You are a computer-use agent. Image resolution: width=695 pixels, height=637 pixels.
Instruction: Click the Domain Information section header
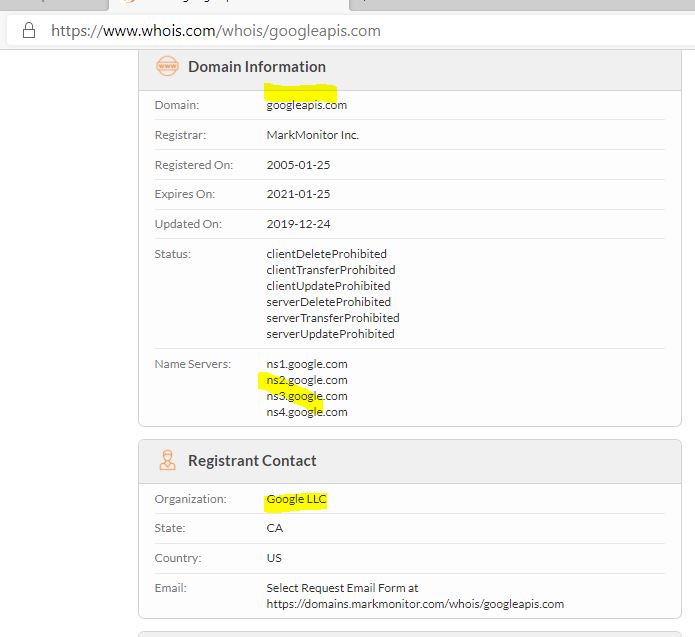tap(256, 67)
